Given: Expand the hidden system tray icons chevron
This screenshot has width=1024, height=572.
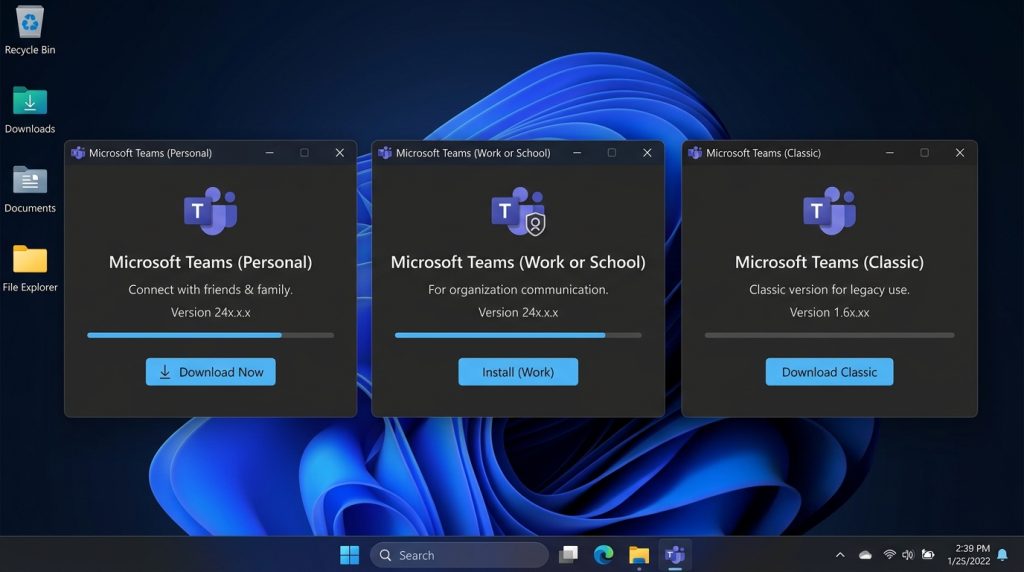Looking at the screenshot, I should (x=840, y=555).
